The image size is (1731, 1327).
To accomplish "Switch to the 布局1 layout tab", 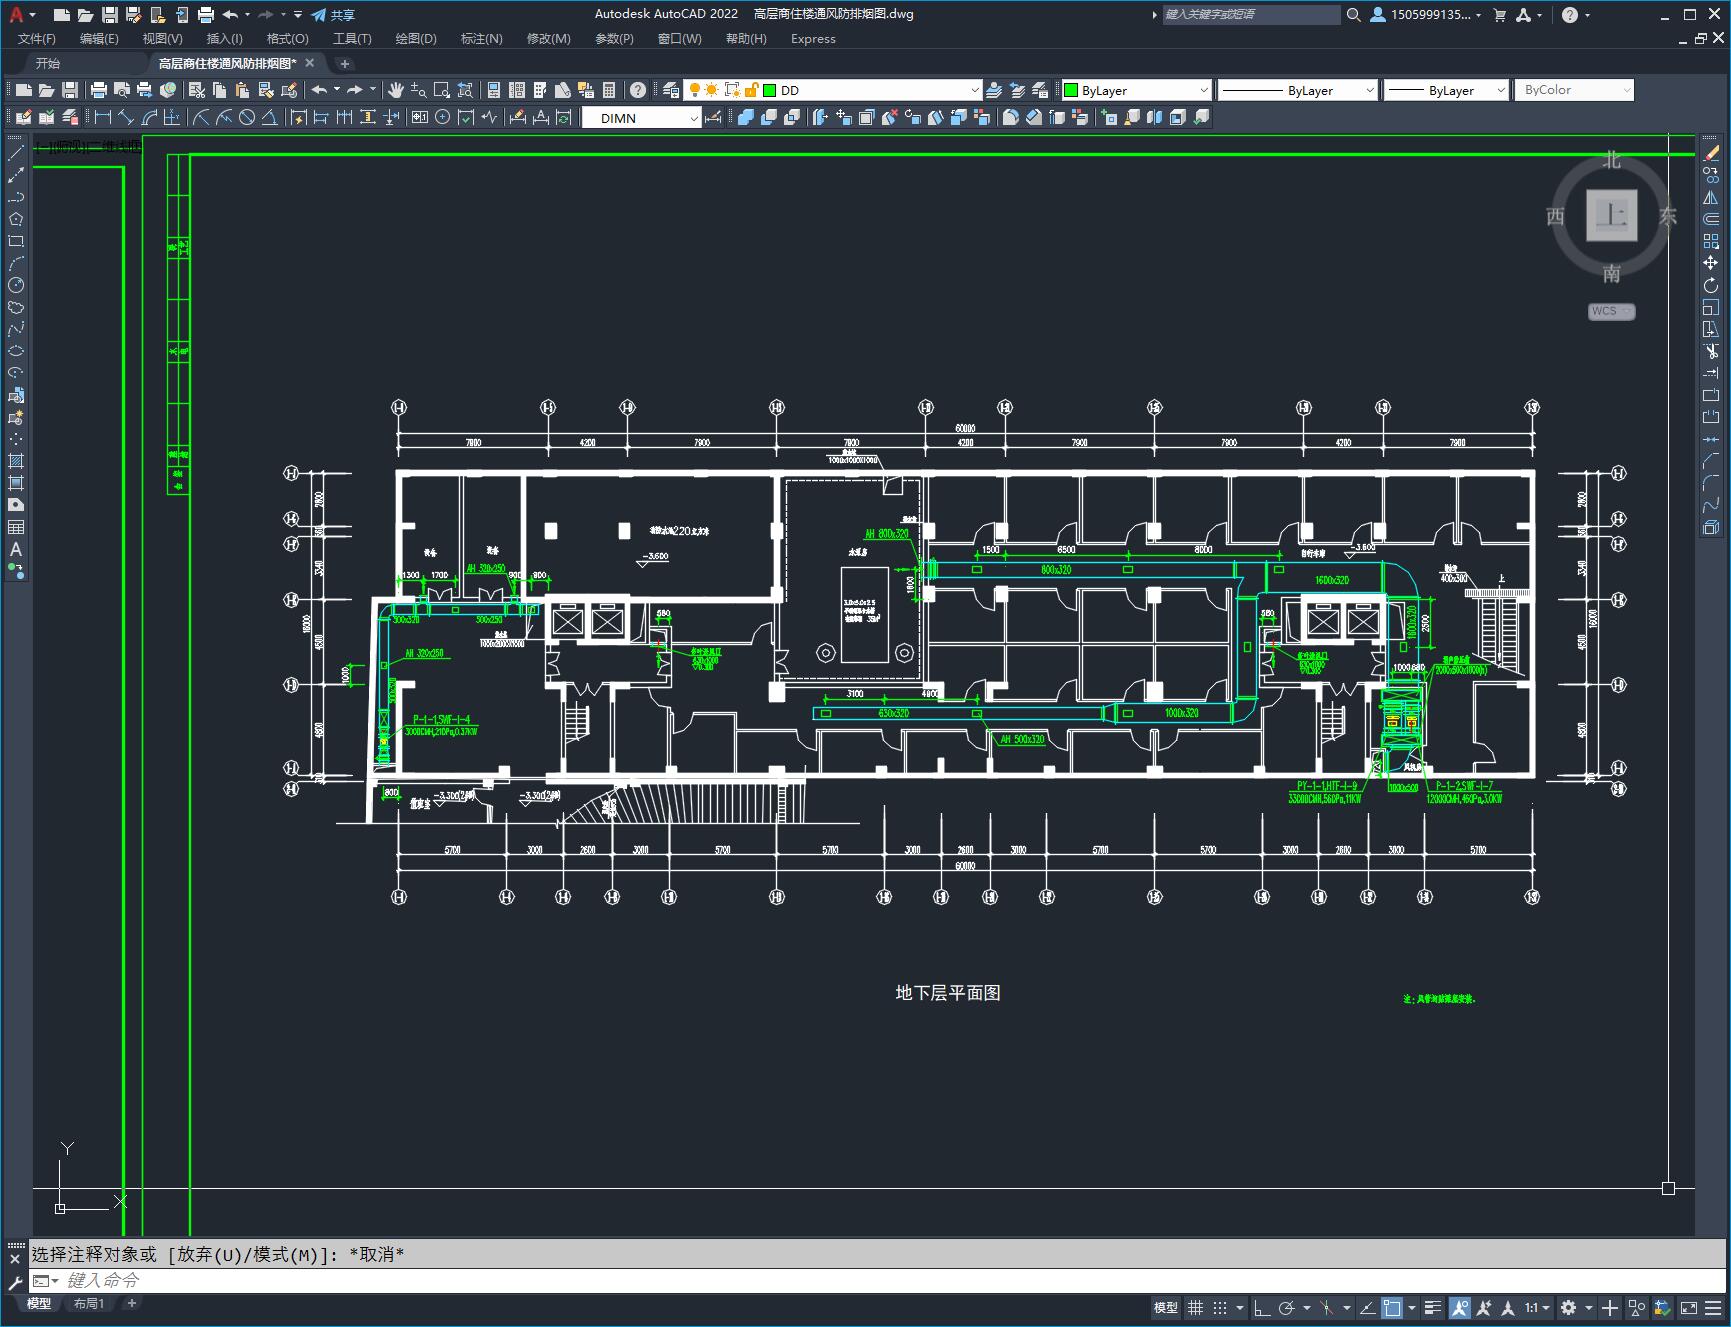I will (89, 1303).
